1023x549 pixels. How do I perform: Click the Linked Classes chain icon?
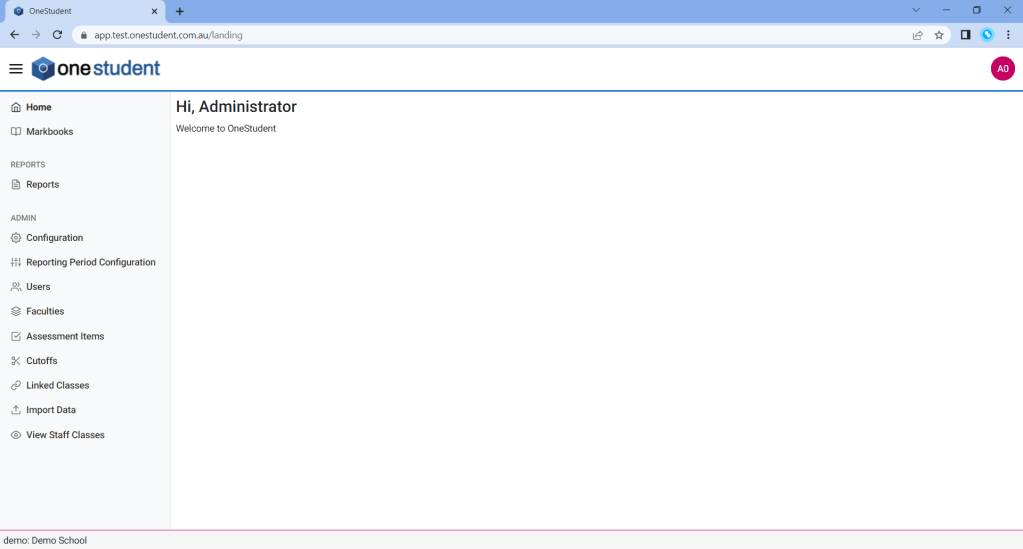click(x=16, y=386)
